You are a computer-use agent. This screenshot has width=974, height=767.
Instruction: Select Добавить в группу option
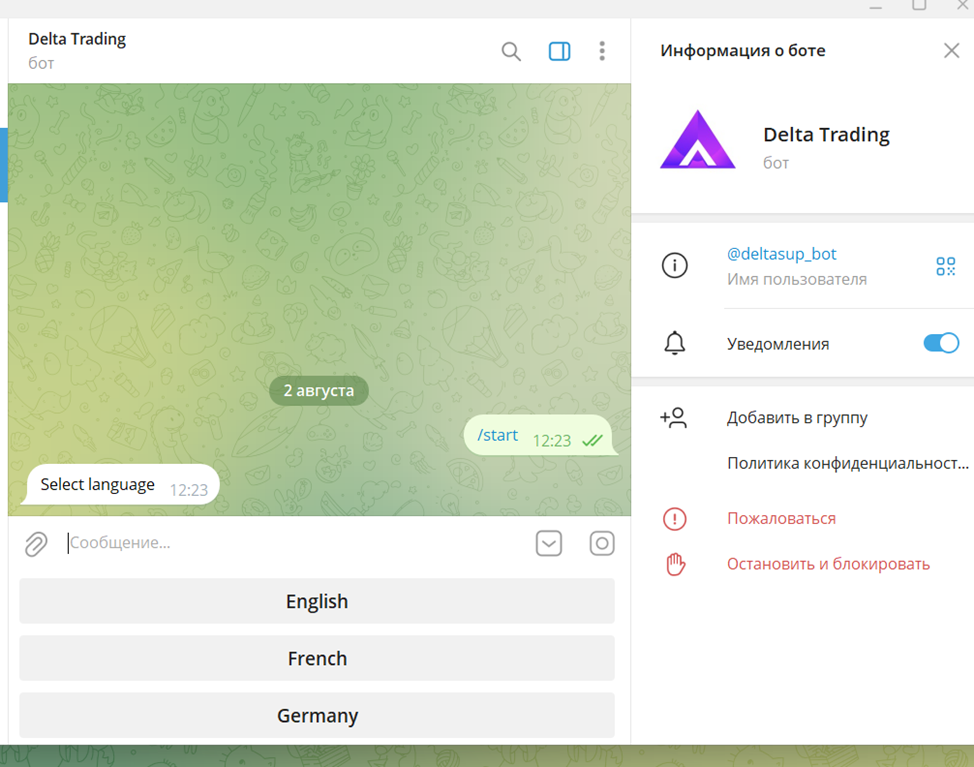797,418
